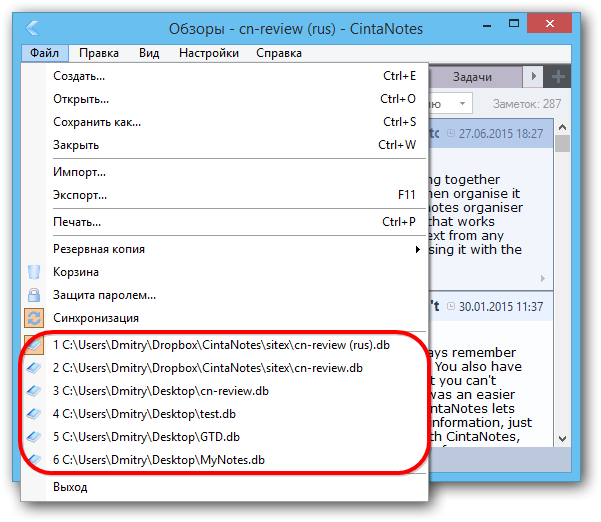Screen dimensions: 601x522
Task: Click the scrollbar down arrow in notes list
Action: [562, 438]
